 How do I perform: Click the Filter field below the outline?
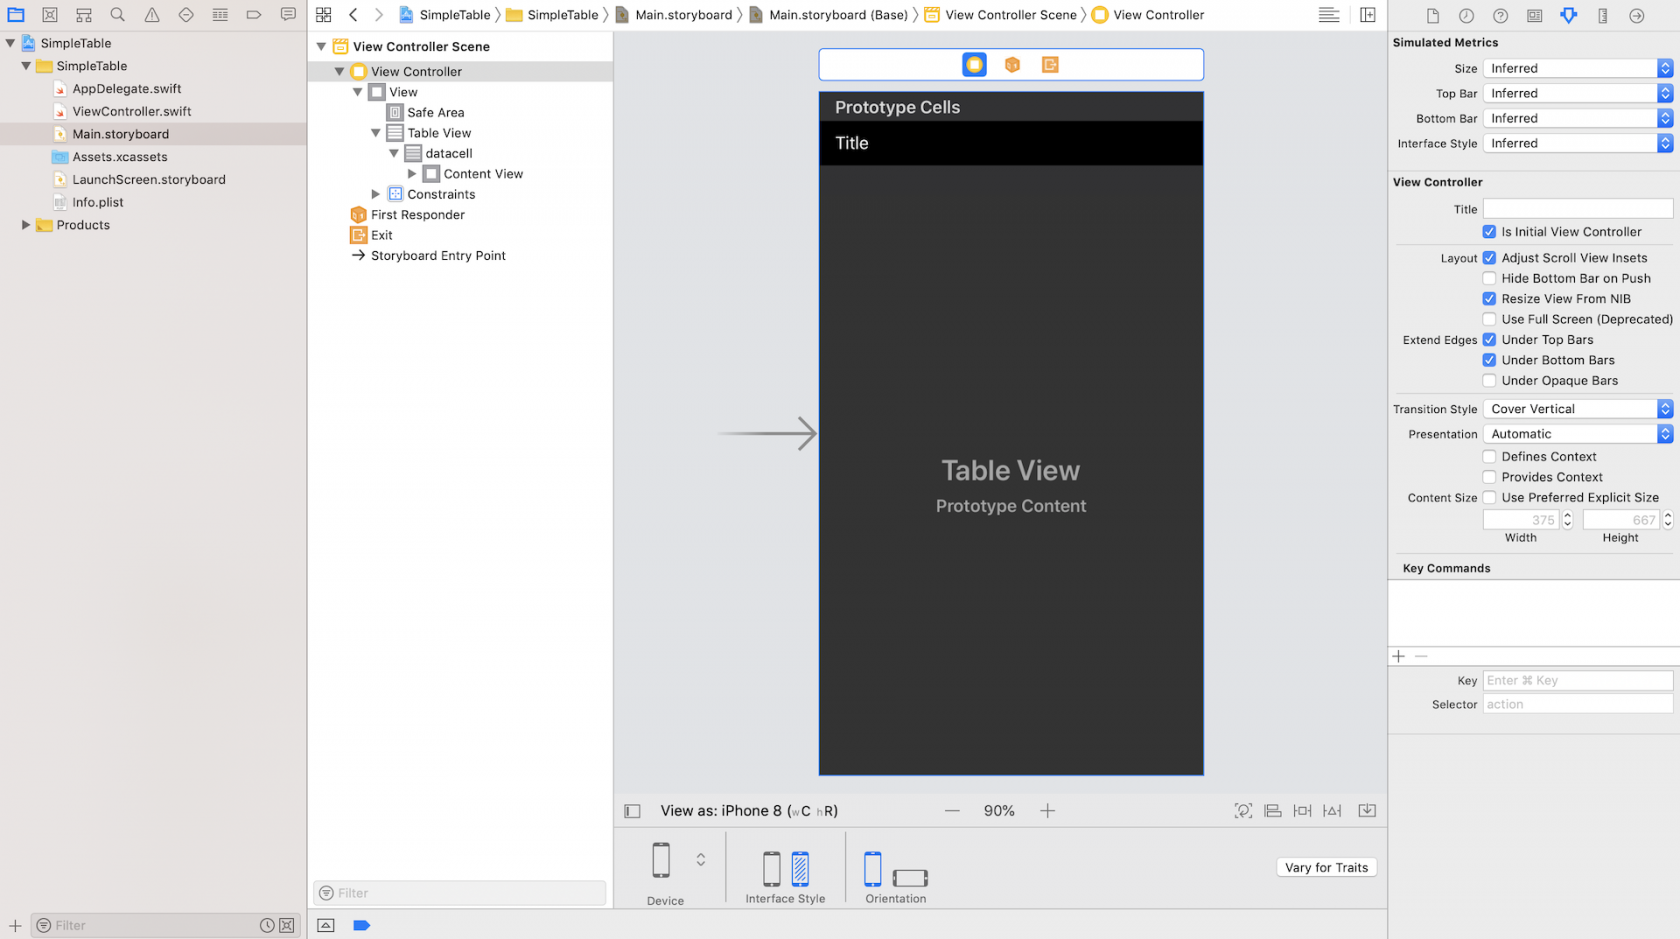point(459,892)
